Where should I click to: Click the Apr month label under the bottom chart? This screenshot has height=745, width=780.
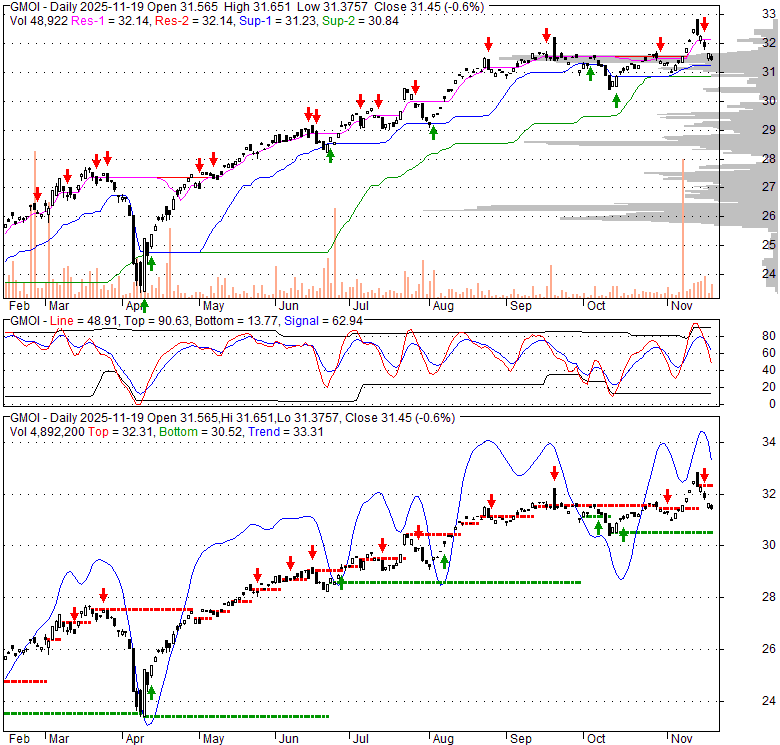tap(135, 739)
